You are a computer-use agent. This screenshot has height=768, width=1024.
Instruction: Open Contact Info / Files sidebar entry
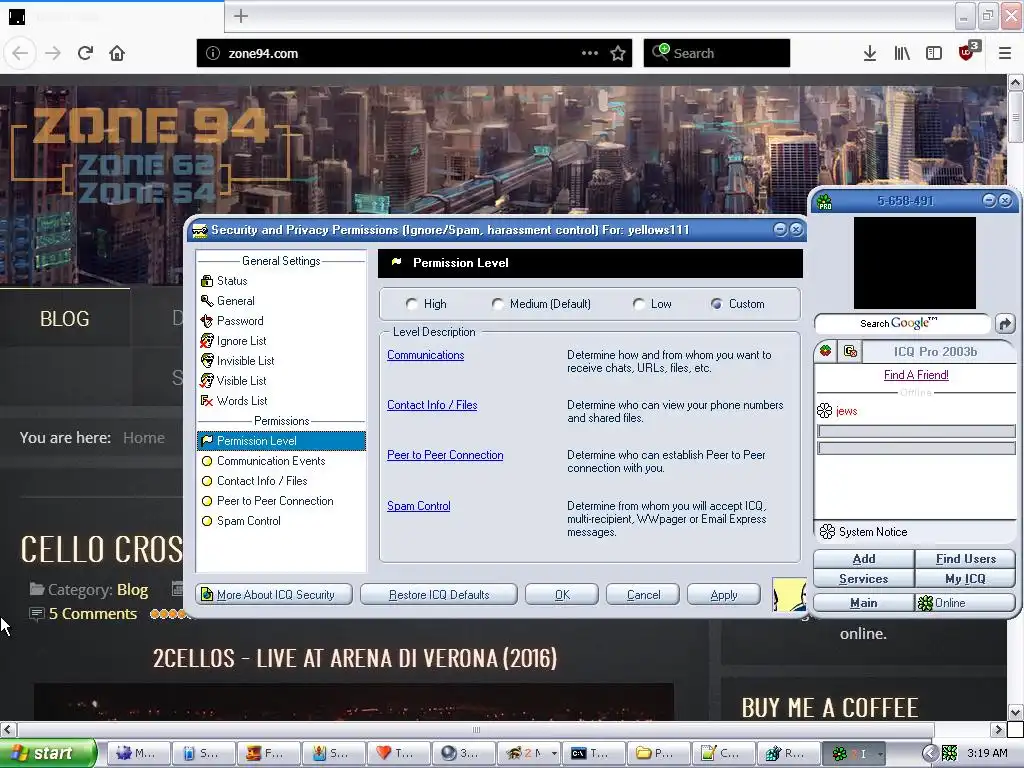click(x=262, y=481)
